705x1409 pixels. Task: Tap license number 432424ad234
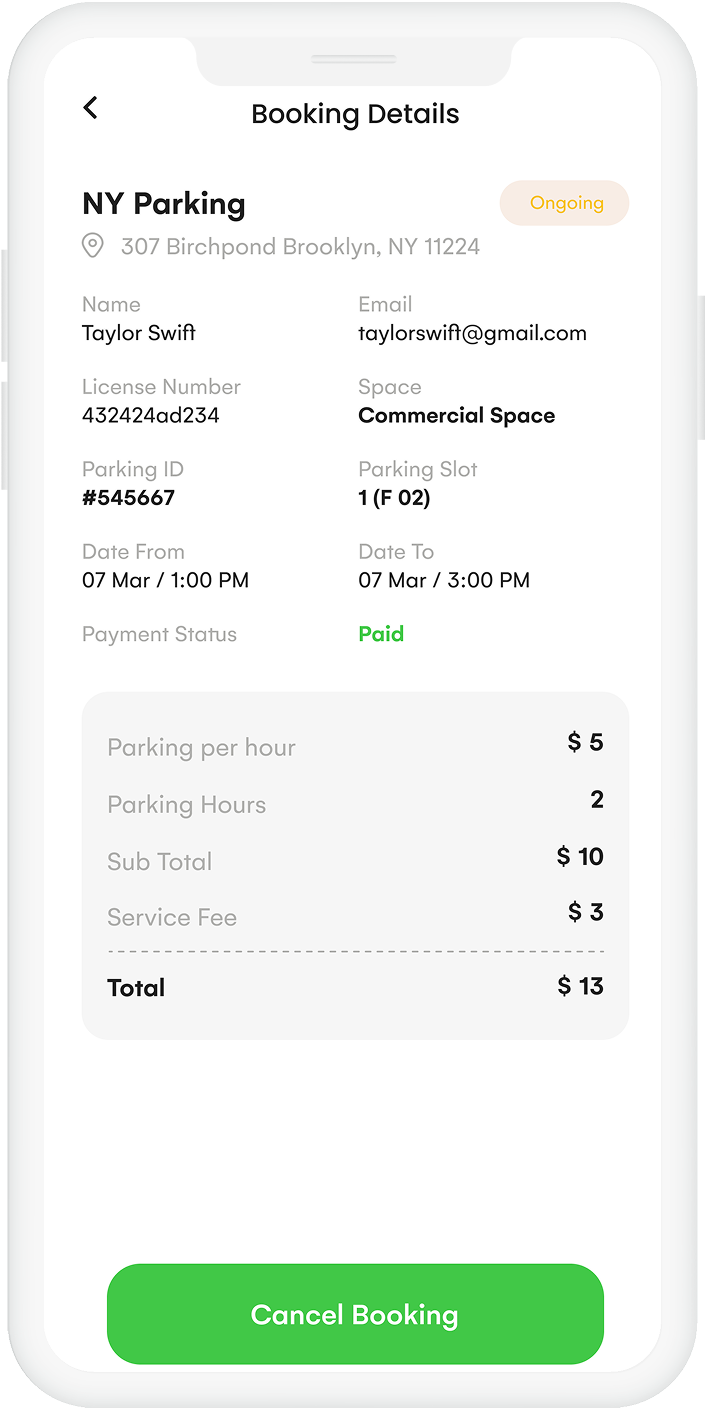pos(150,415)
